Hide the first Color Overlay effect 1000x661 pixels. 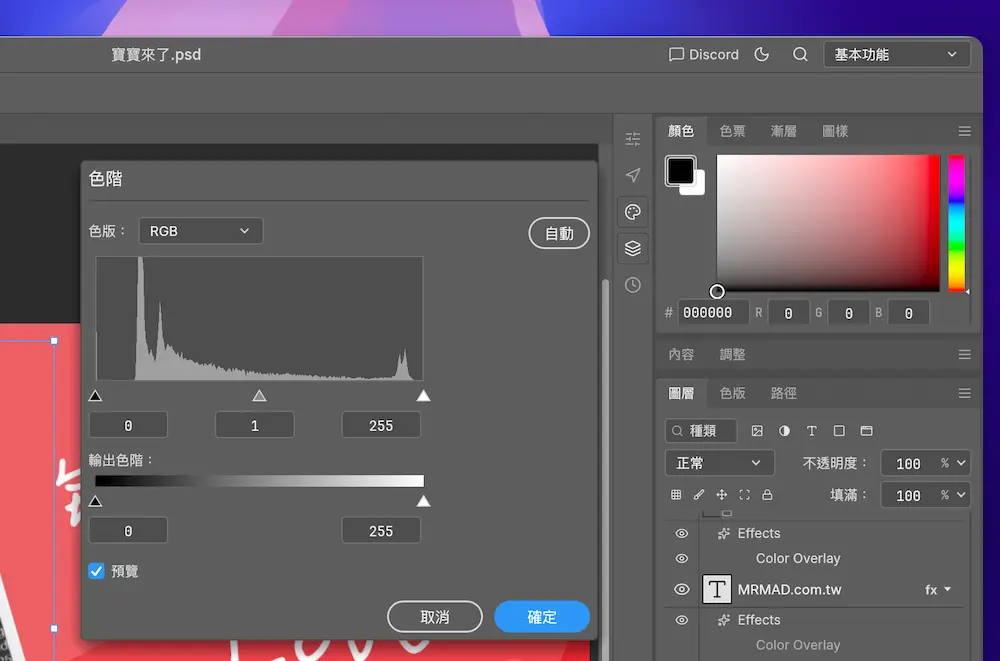tap(682, 559)
